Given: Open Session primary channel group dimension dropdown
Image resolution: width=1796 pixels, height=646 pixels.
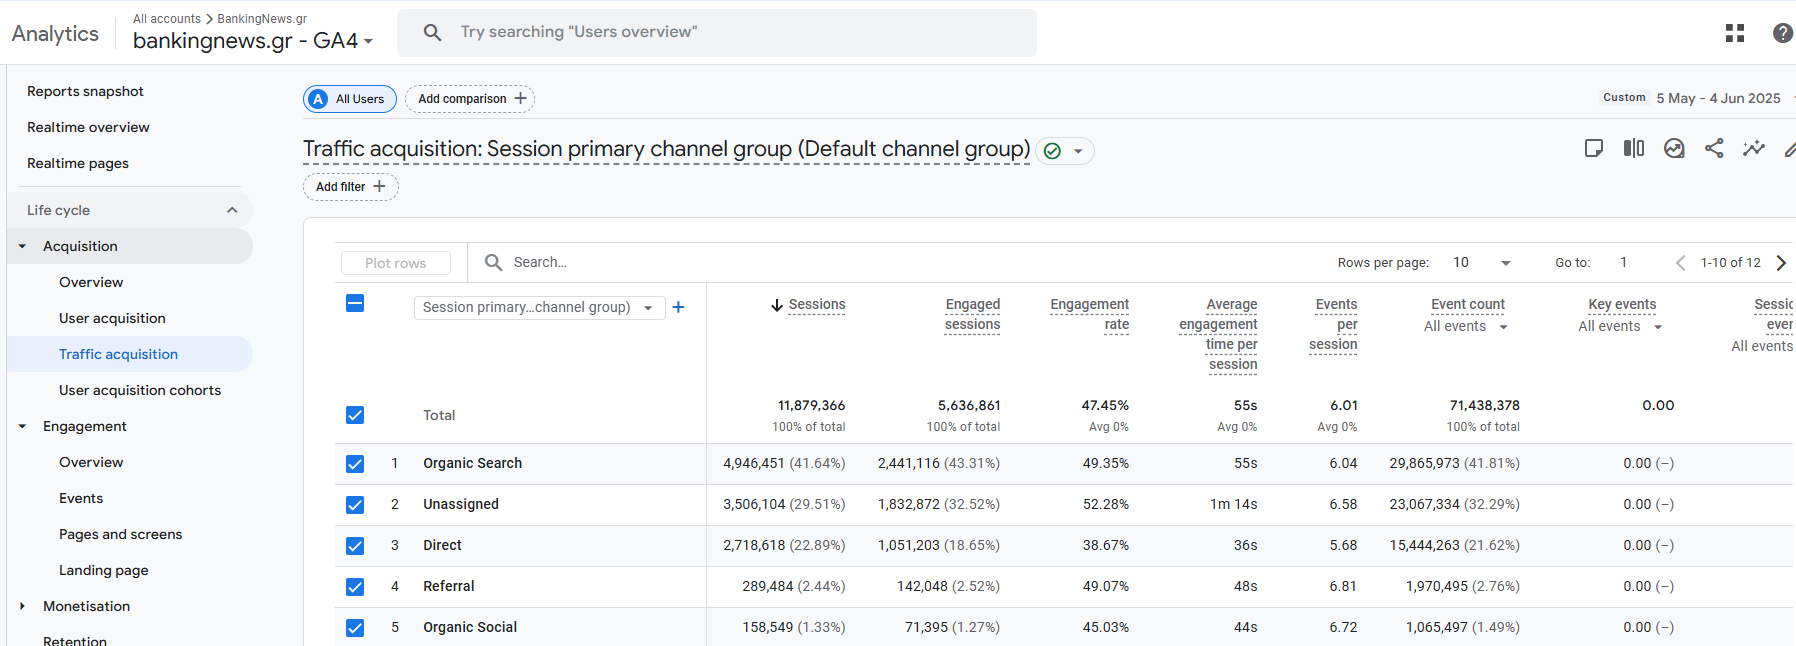Looking at the screenshot, I should click(x=538, y=307).
